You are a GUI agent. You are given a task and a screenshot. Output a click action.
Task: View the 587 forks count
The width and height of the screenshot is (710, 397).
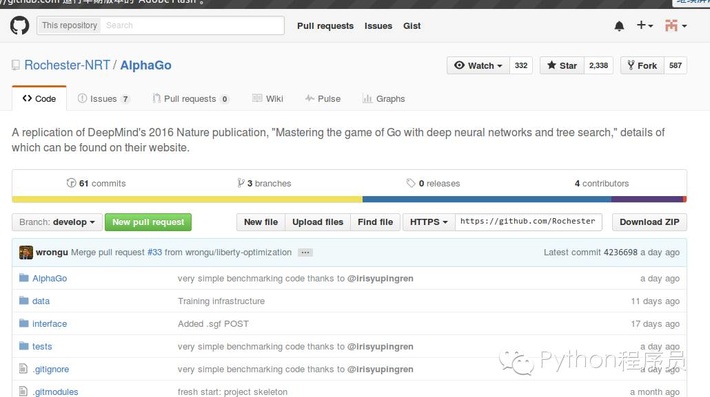pyautogui.click(x=675, y=66)
